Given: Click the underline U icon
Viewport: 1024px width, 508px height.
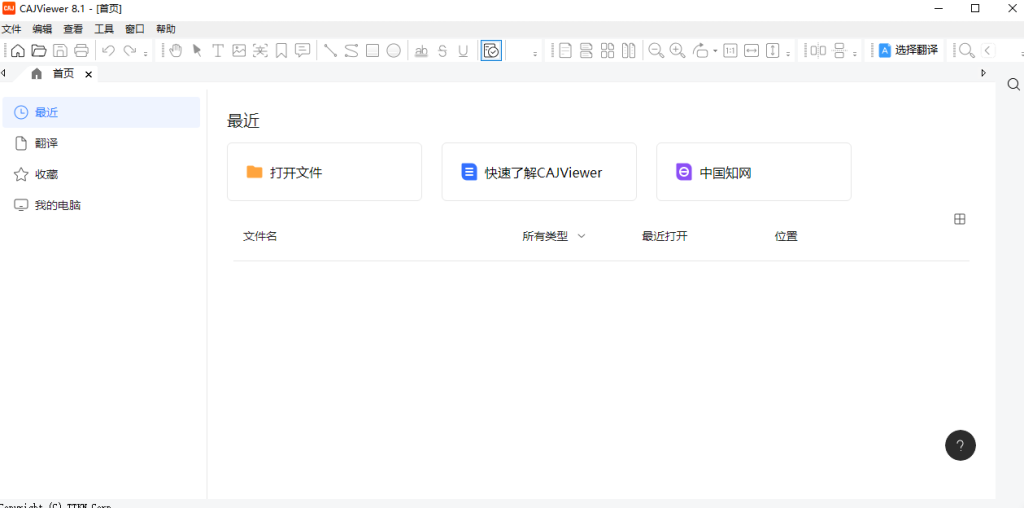Looking at the screenshot, I should click(463, 50).
